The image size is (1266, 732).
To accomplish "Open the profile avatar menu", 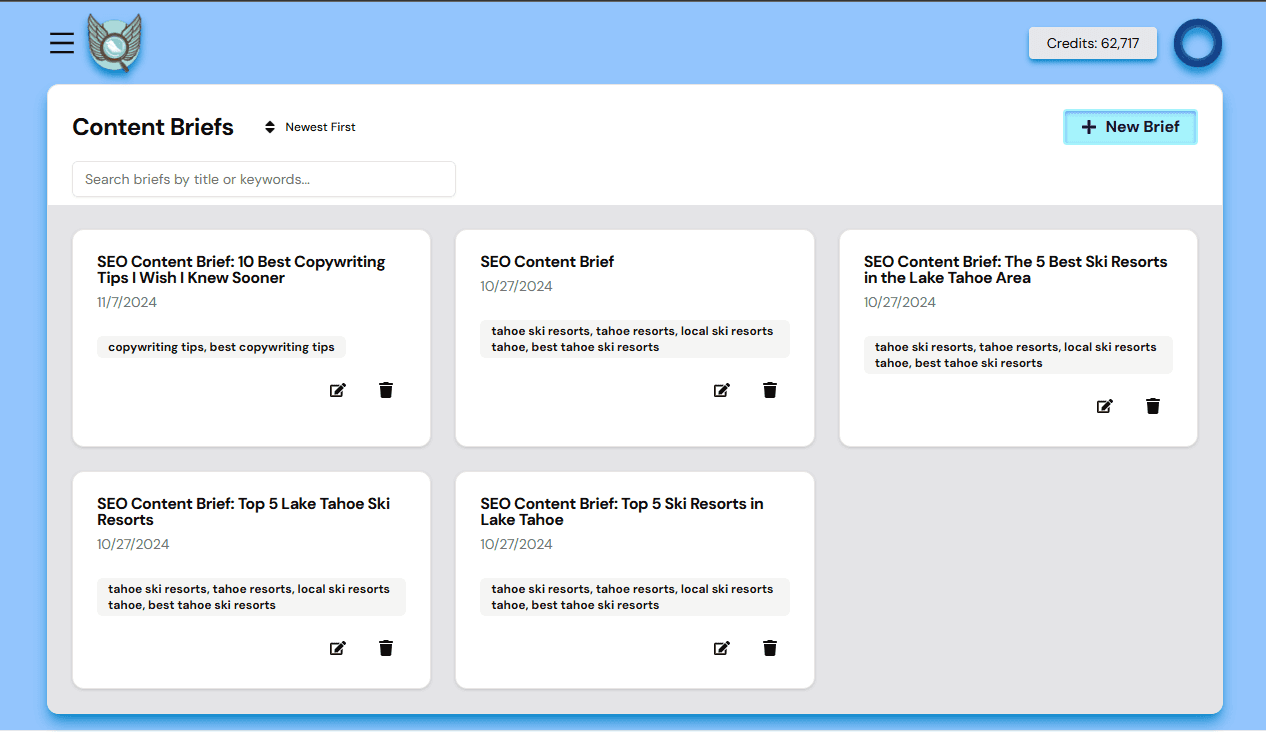I will coord(1197,43).
